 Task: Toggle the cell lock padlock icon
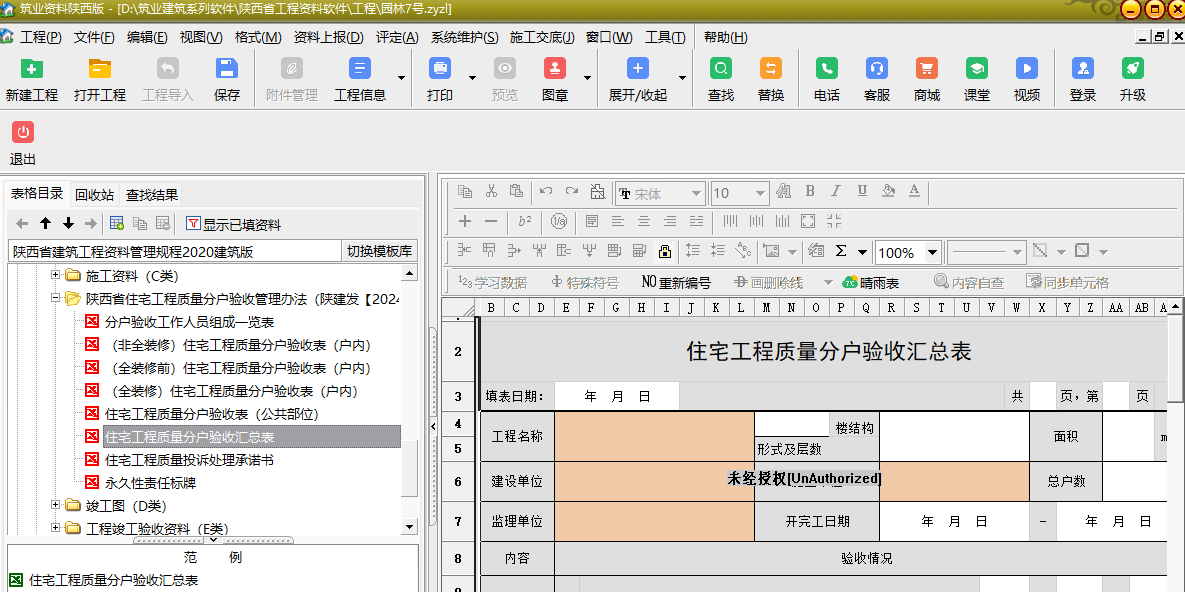(x=664, y=251)
